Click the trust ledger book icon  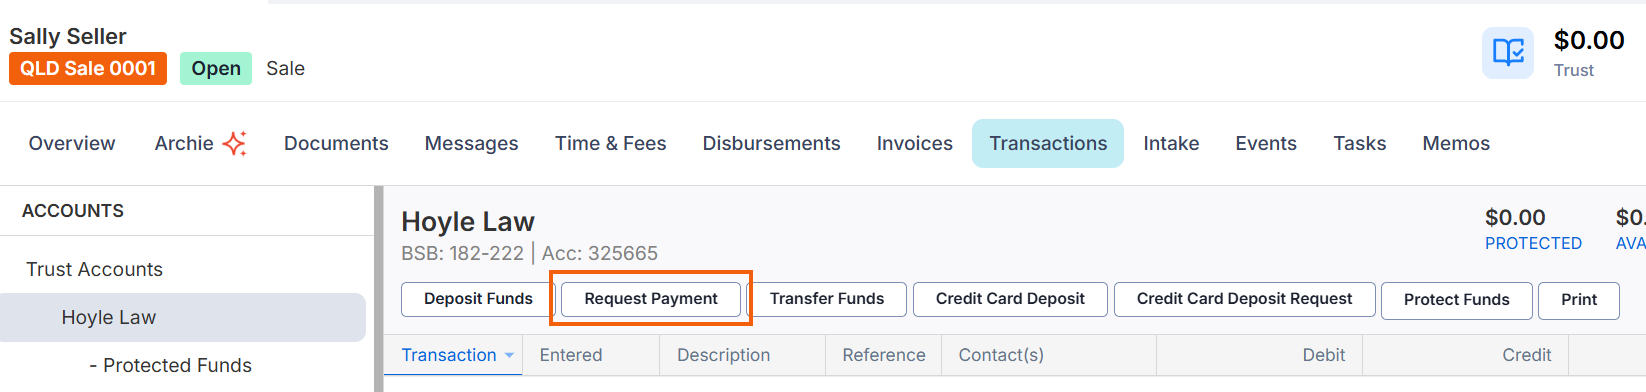point(1507,52)
